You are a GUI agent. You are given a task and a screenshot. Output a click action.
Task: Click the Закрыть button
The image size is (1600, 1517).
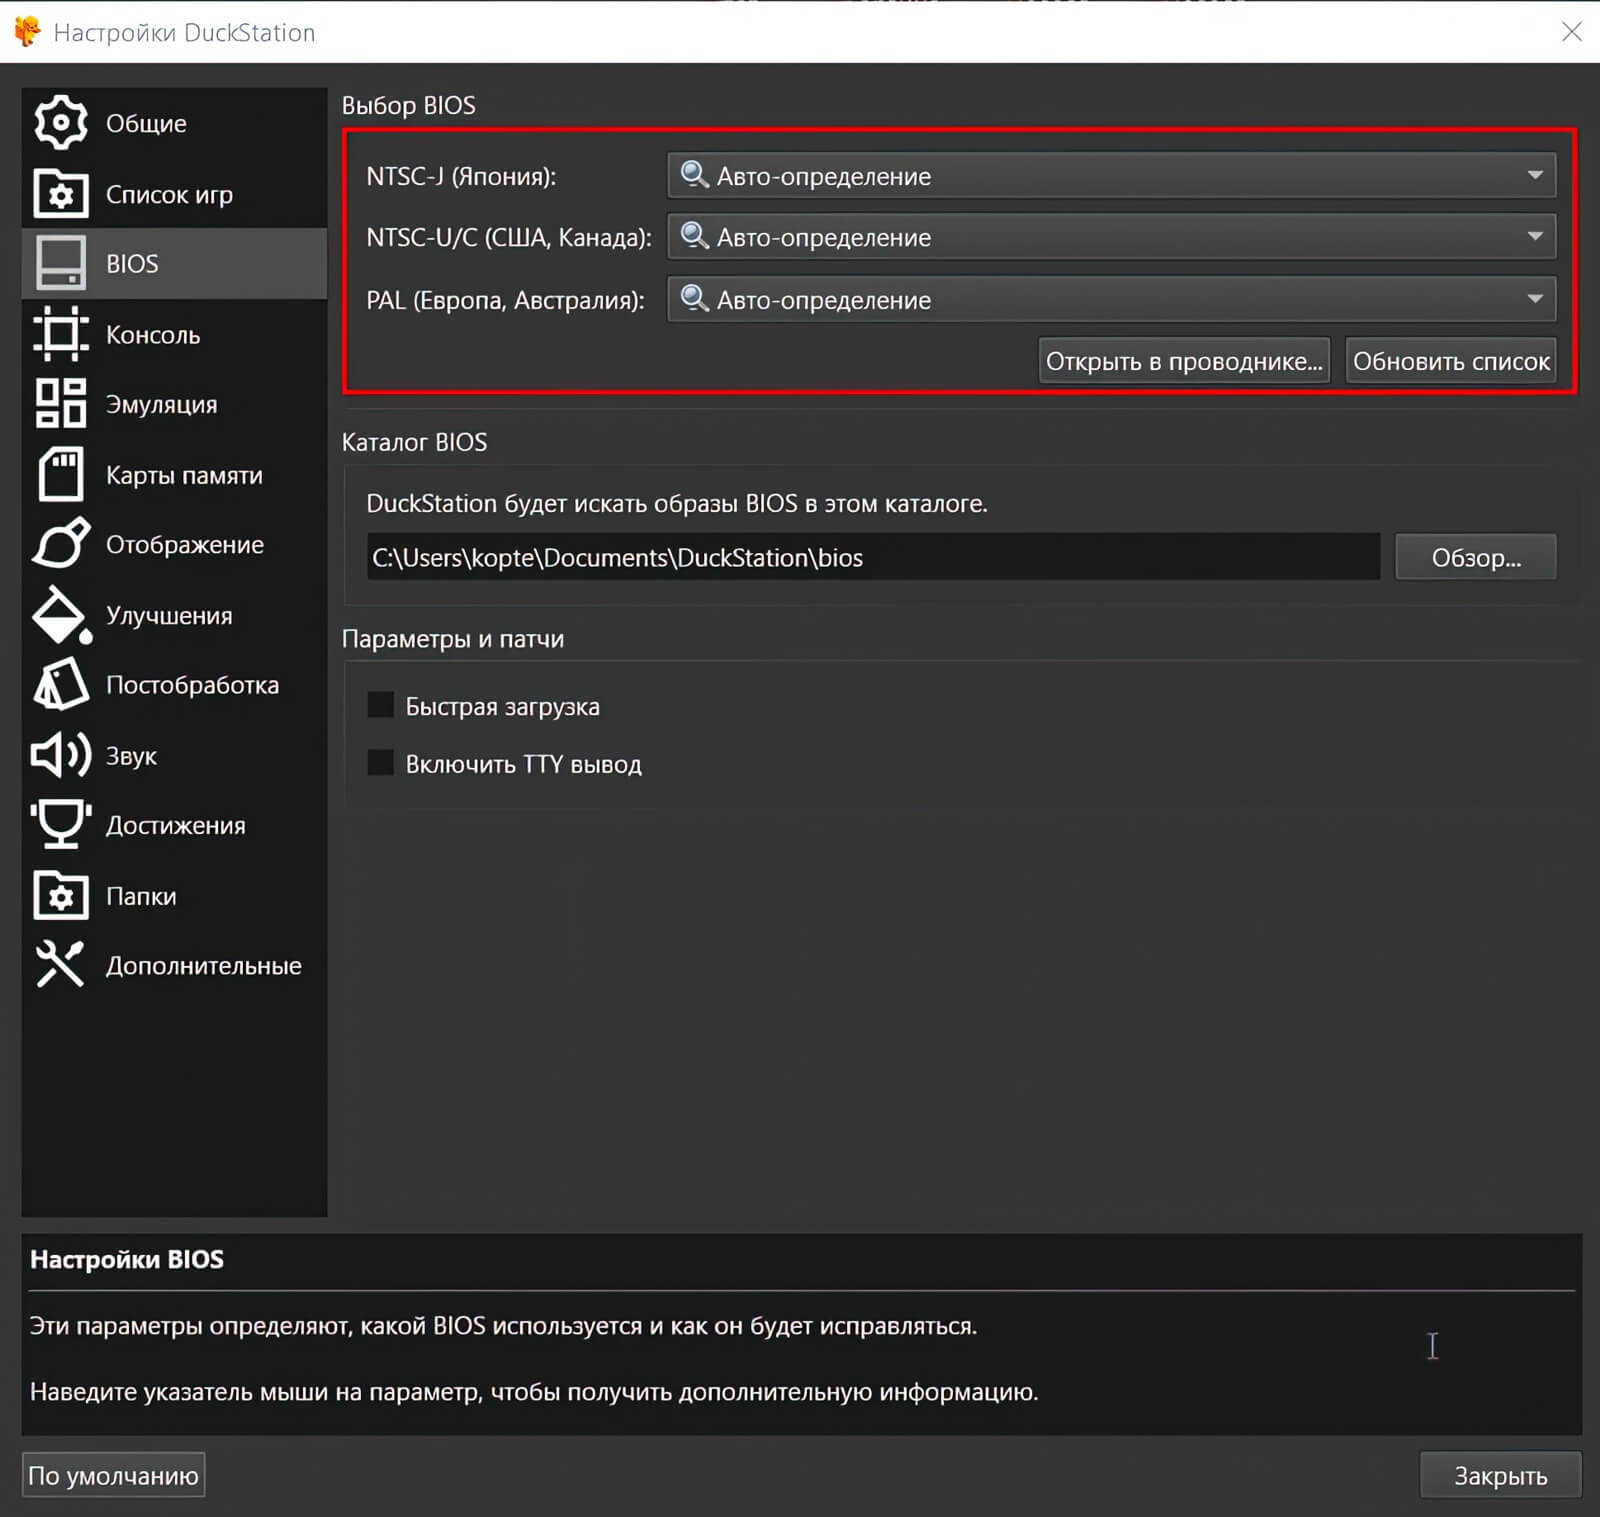click(1500, 1475)
